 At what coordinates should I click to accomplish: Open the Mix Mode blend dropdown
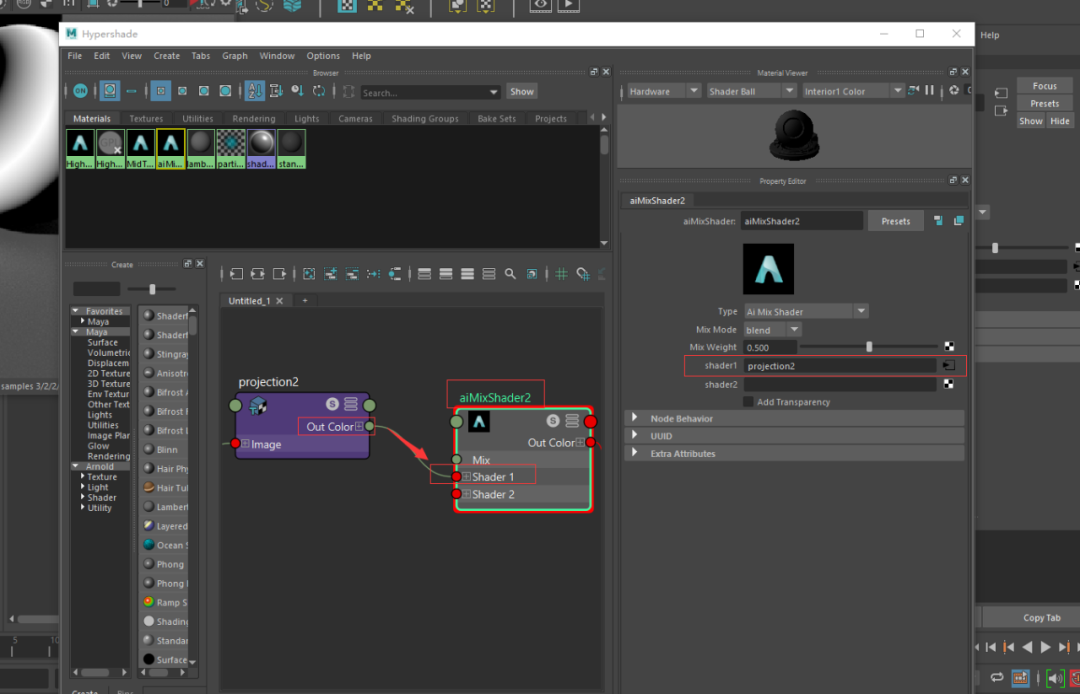point(772,330)
